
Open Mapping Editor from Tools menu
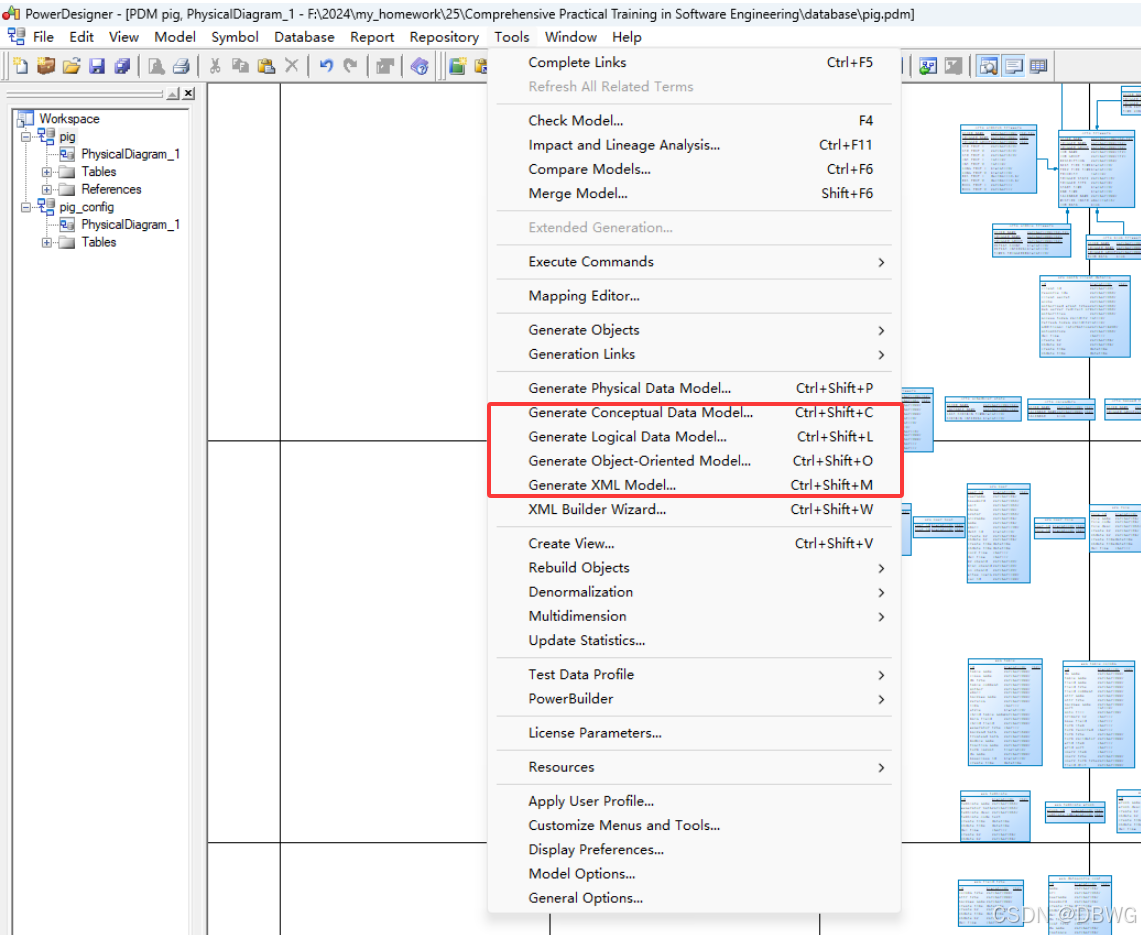point(693,296)
